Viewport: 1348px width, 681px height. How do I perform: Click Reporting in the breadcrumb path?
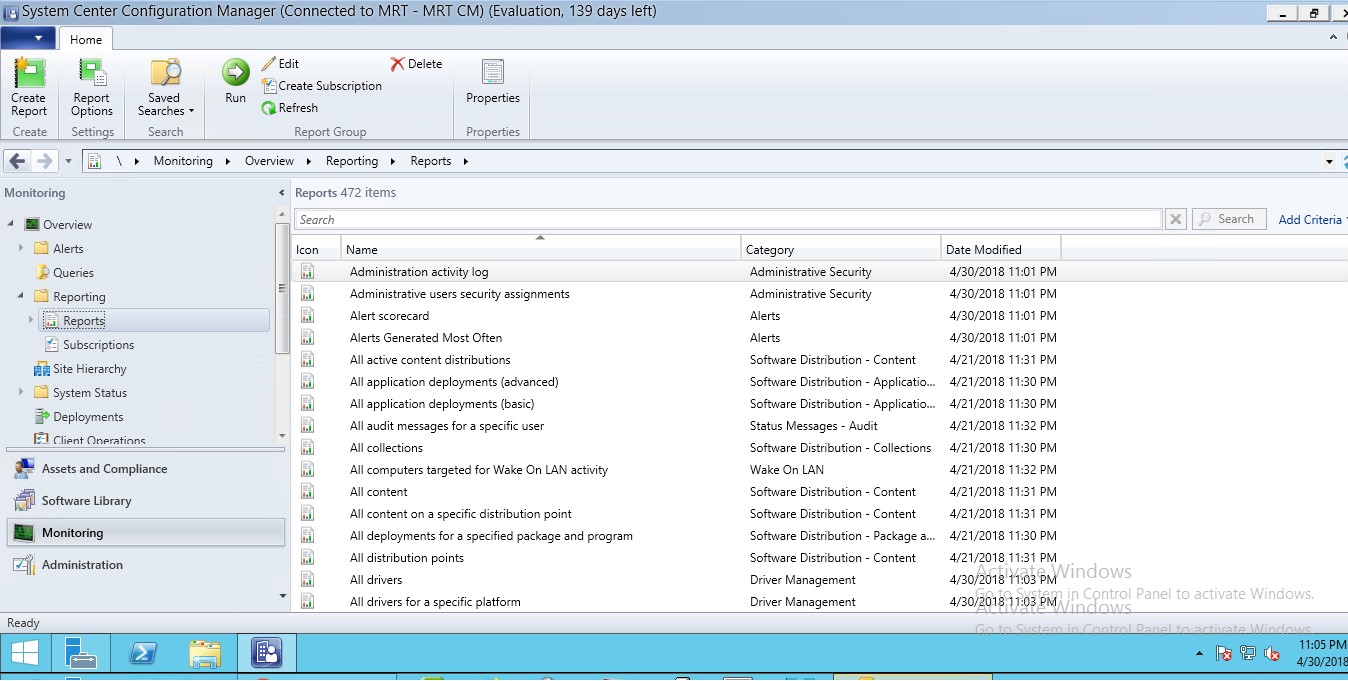pos(352,161)
